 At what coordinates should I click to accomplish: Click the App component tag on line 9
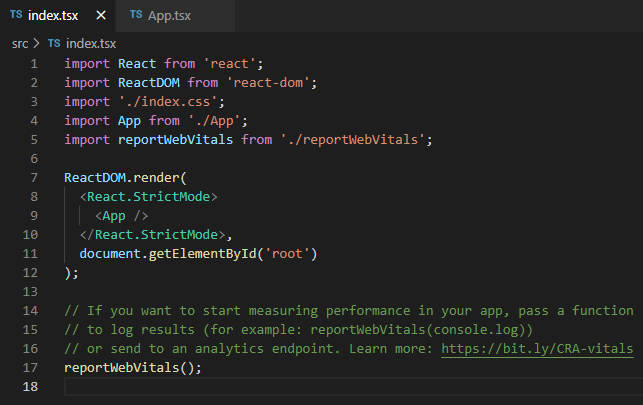pos(121,216)
